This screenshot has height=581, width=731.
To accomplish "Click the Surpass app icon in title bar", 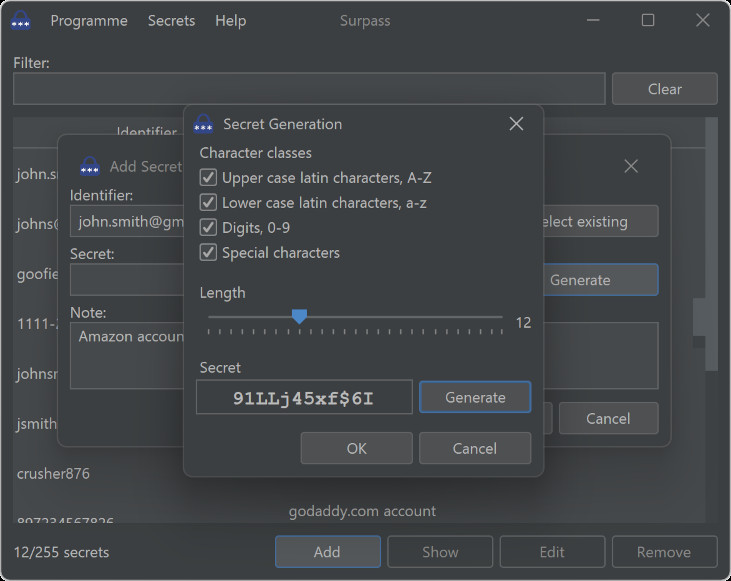I will tap(20, 20).
